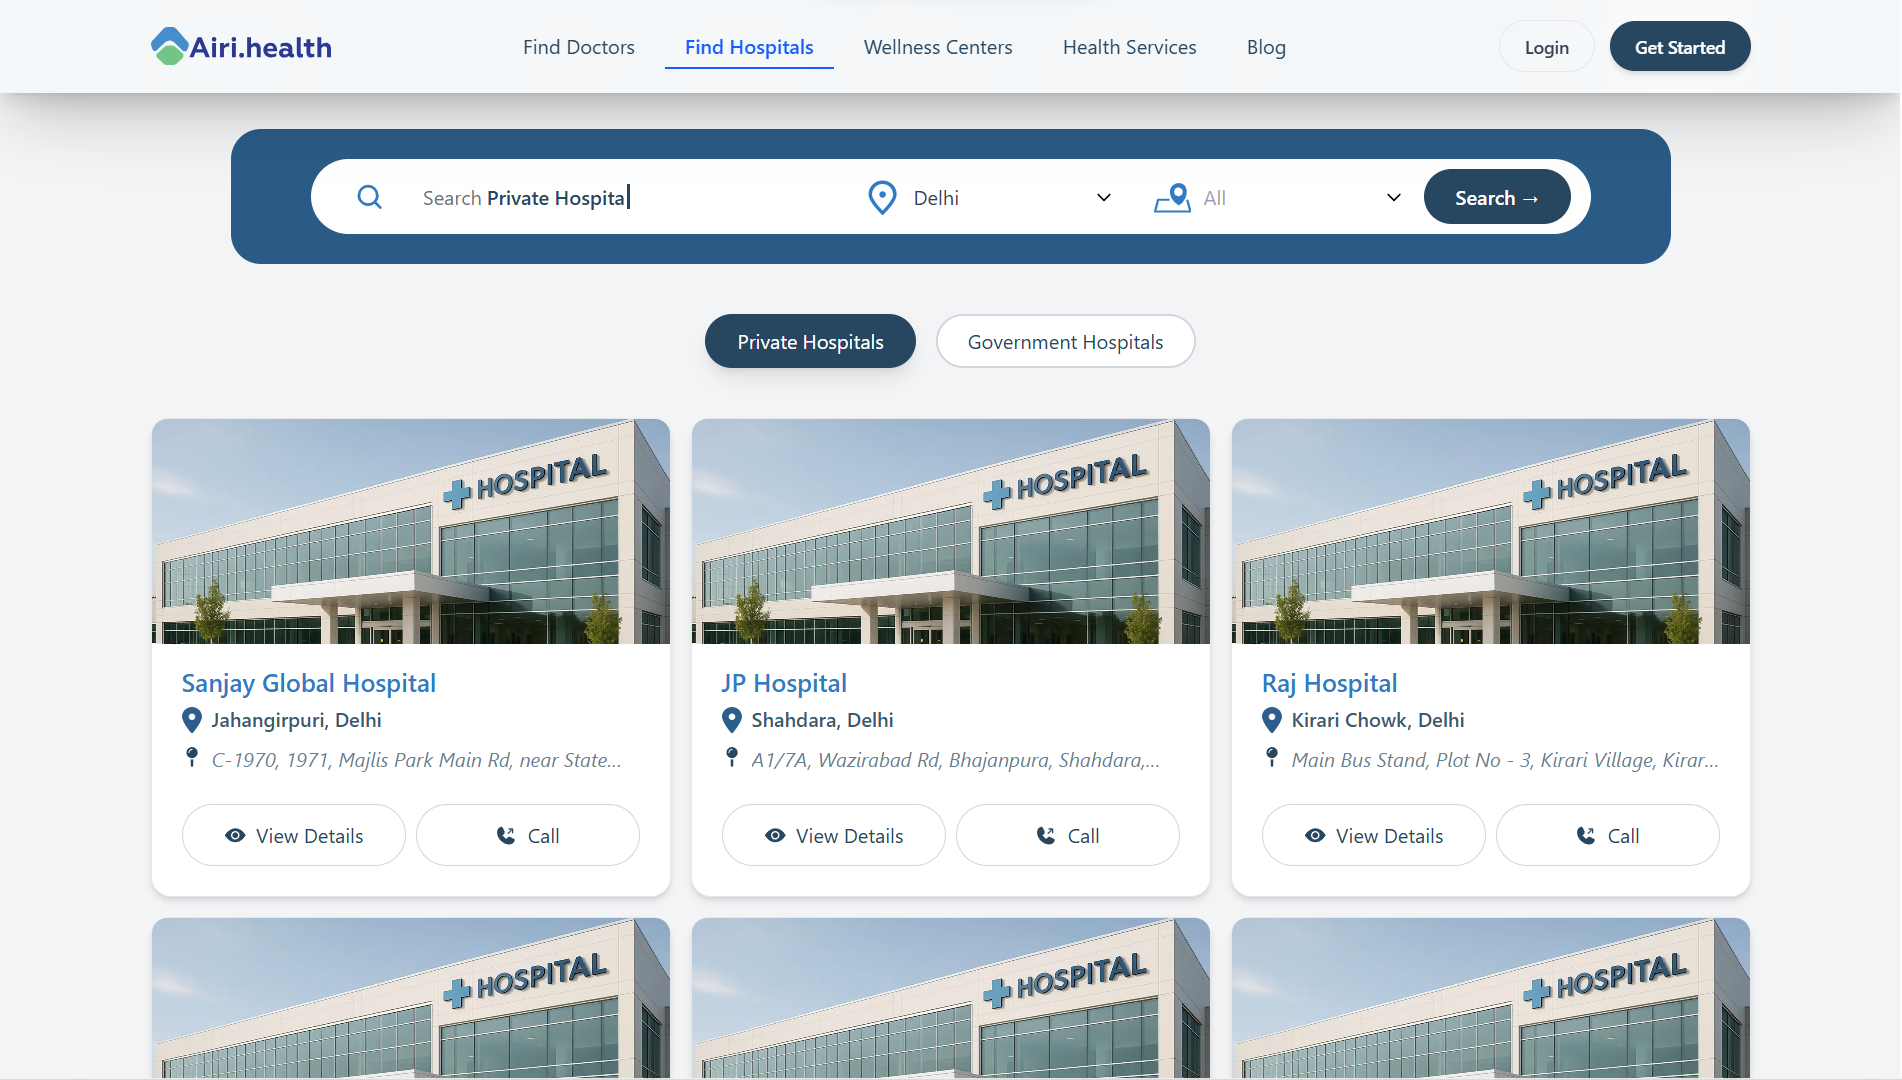Visit the Blog nav link
Screen dimensions: 1902x1080
click(x=1266, y=47)
